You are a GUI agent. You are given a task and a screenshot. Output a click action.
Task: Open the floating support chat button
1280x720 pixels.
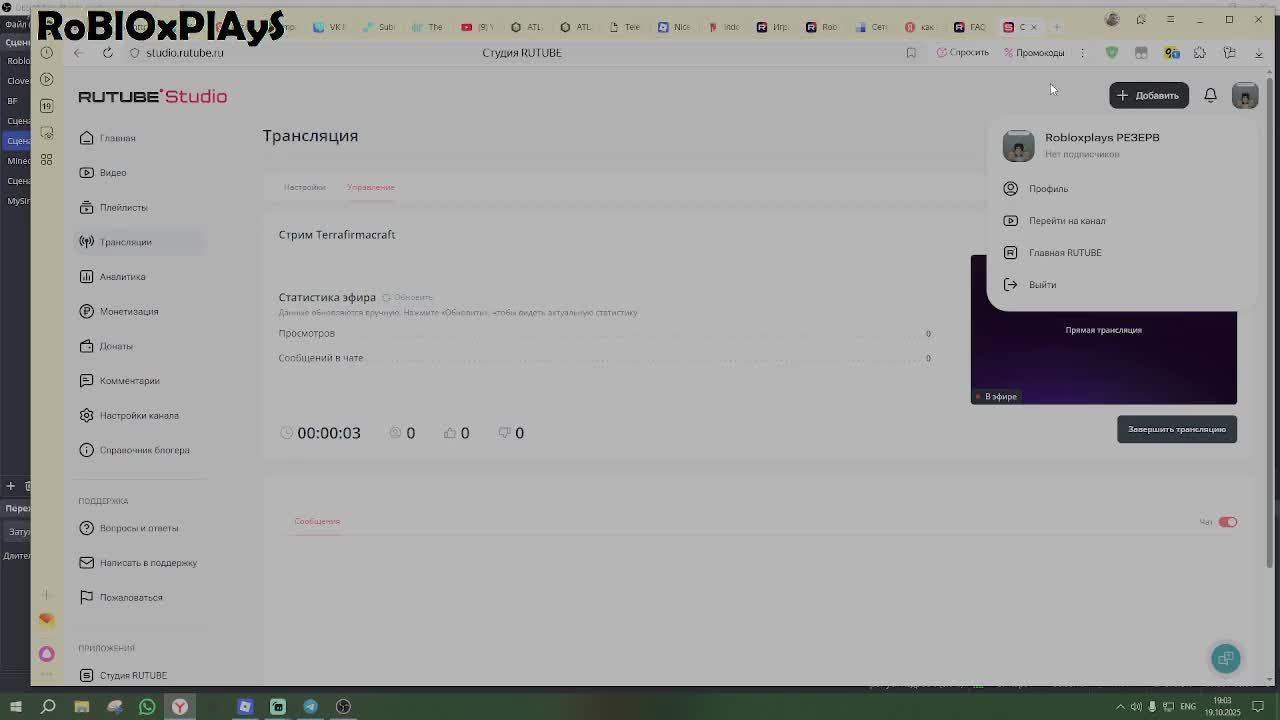click(1226, 658)
